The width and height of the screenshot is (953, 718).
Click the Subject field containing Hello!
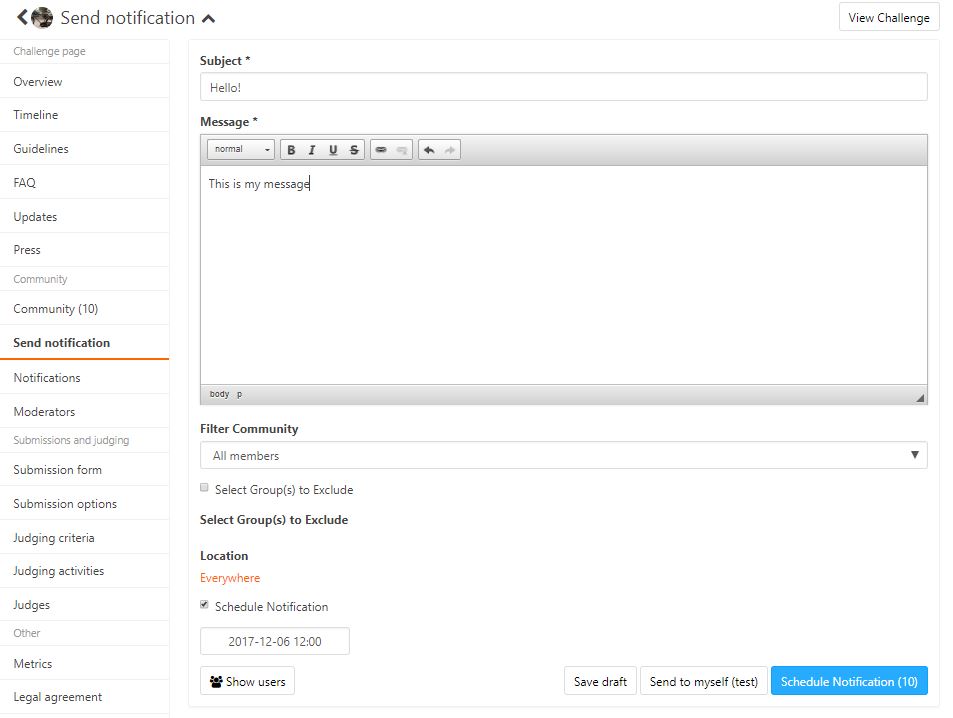tap(563, 87)
